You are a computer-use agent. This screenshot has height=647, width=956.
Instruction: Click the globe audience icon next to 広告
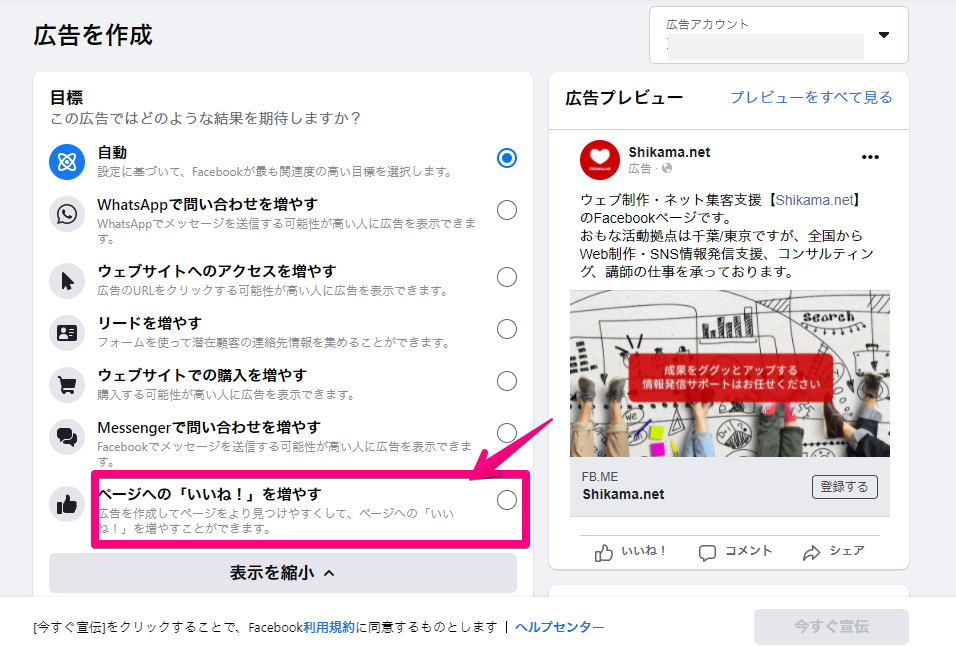(667, 168)
